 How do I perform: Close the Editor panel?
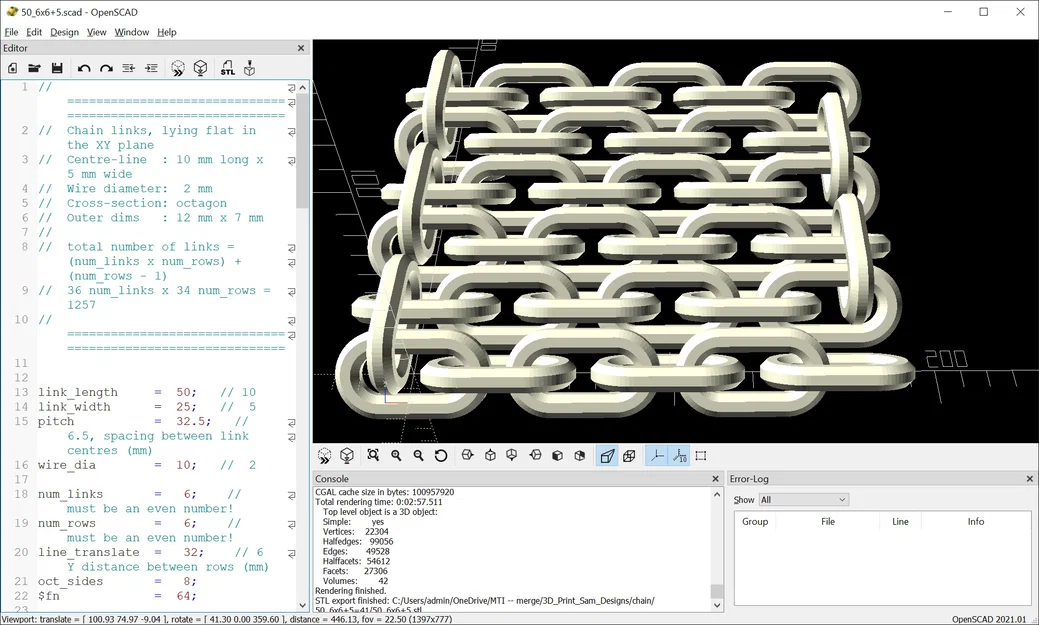pyautogui.click(x=301, y=48)
